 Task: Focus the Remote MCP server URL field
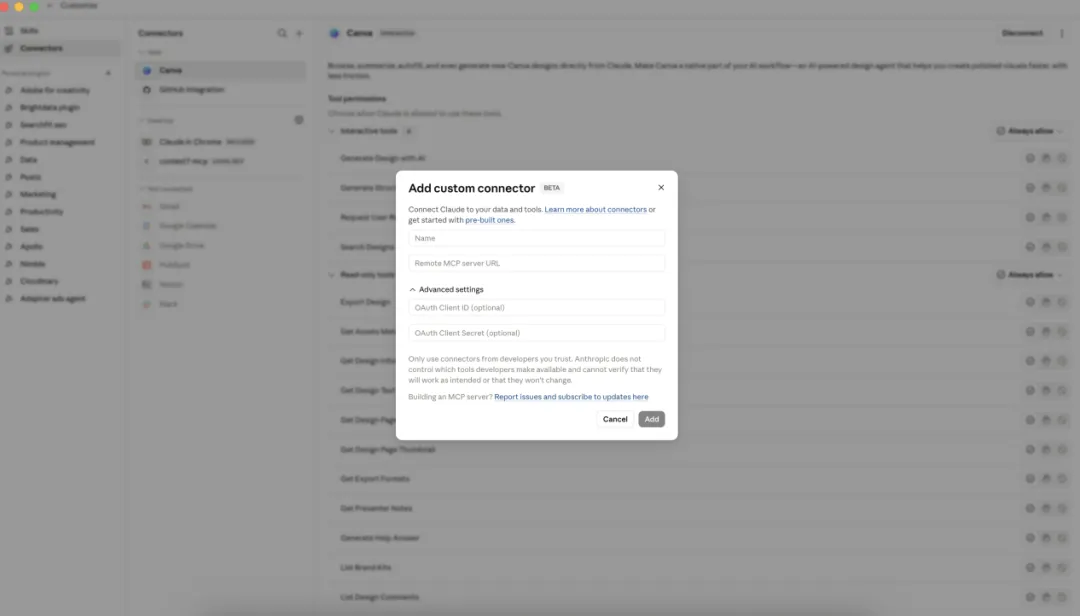(x=536, y=263)
